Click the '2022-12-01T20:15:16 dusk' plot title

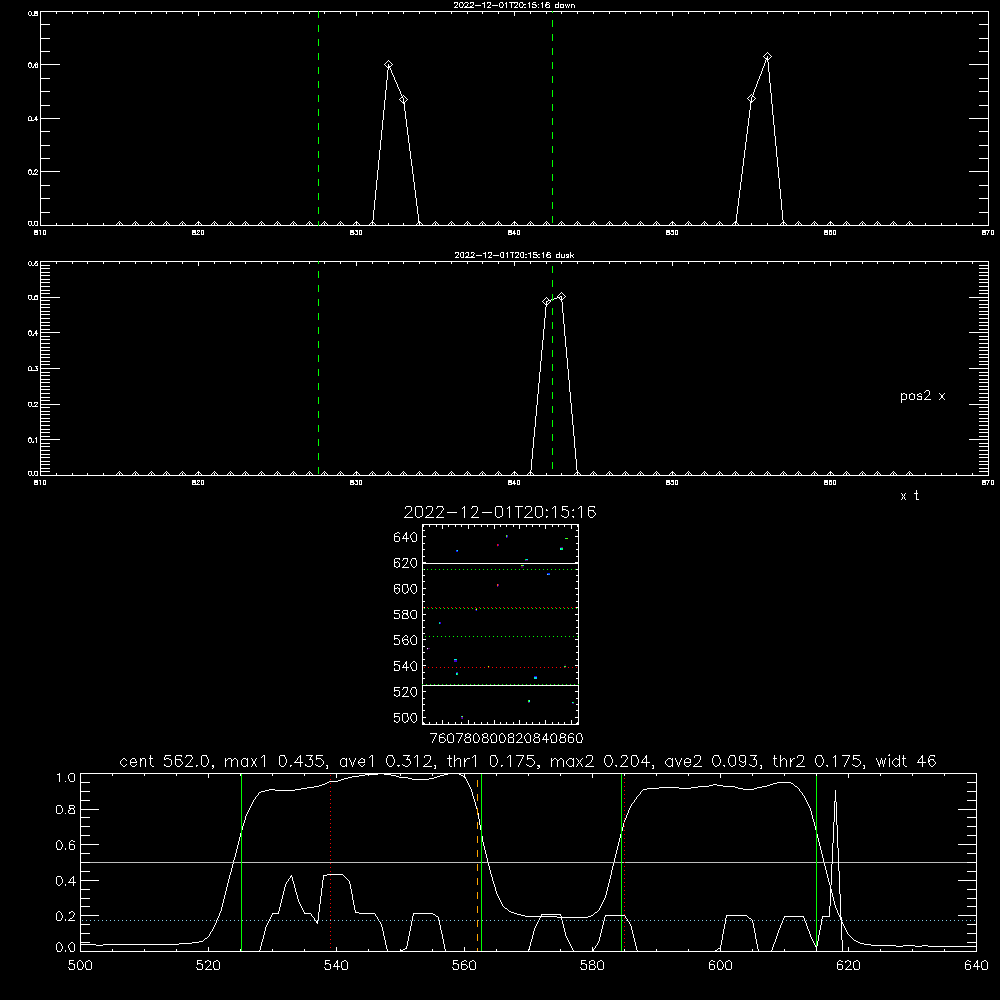click(x=514, y=255)
